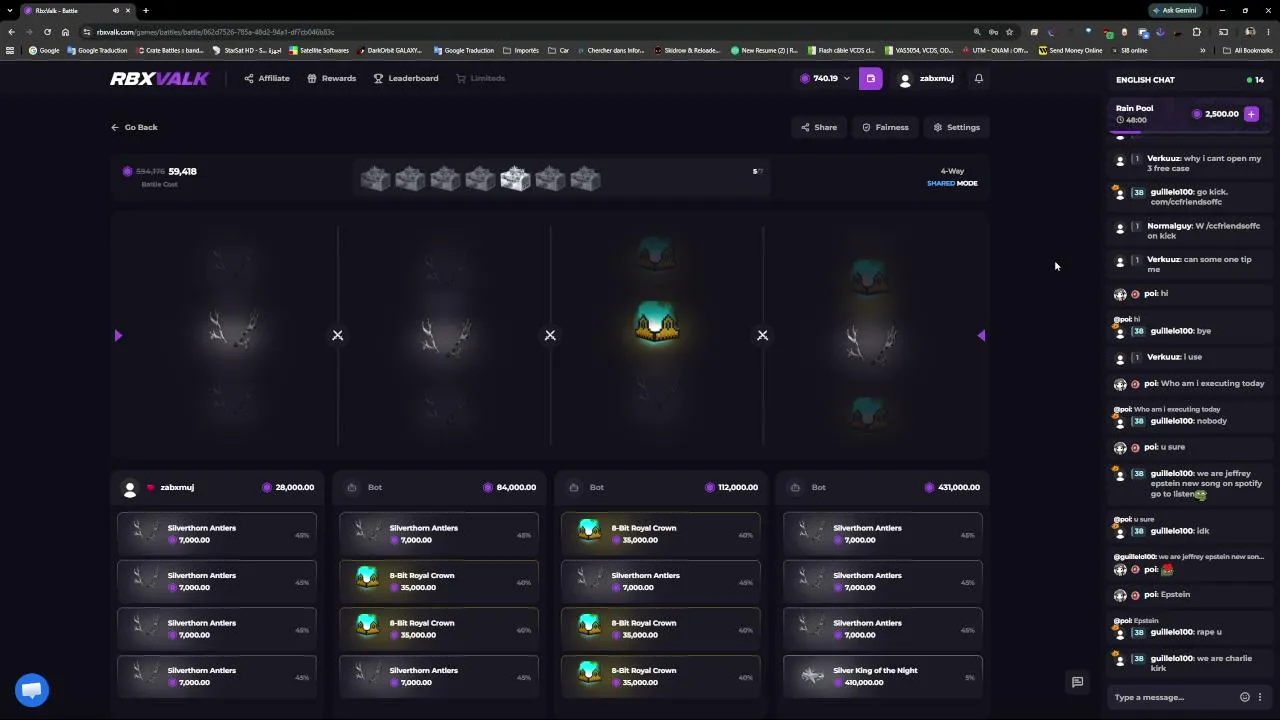This screenshot has width=1280, height=720.
Task: Open the purple wallet button
Action: point(870,78)
